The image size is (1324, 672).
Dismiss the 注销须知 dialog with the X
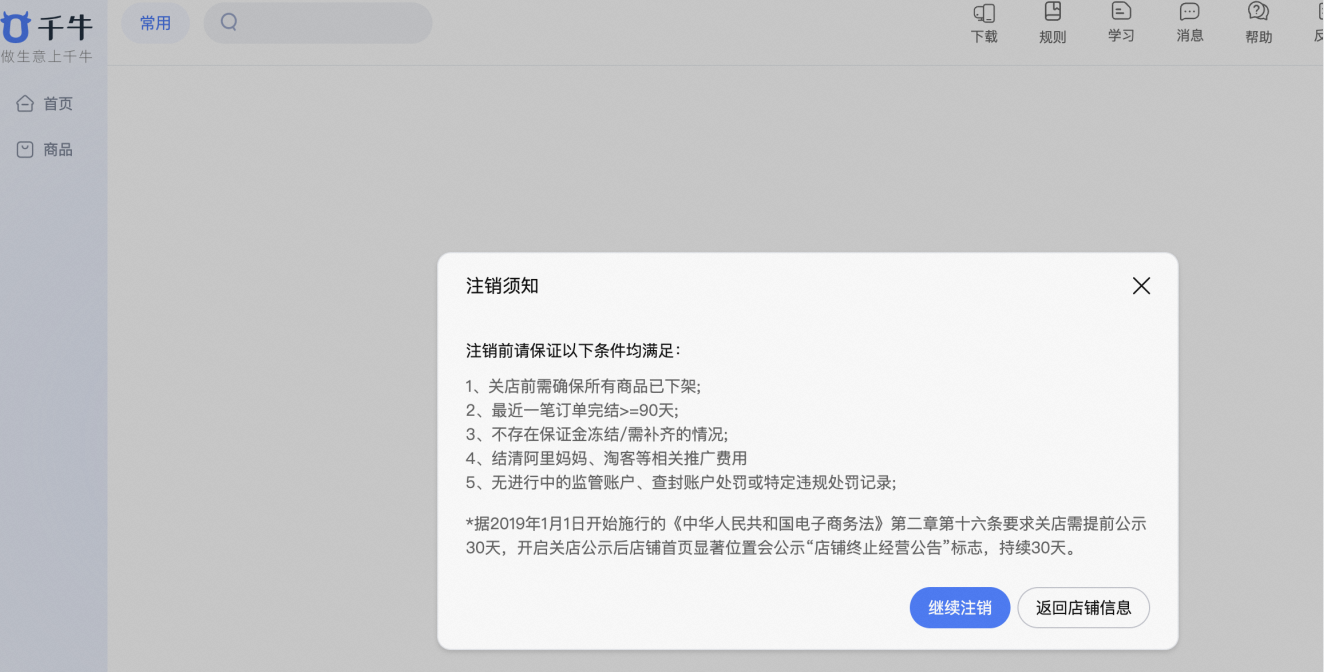point(1141,285)
